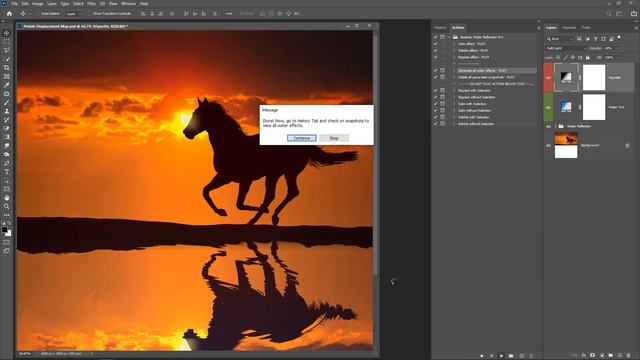Viewport: 640px width, 360px height.
Task: Select the Crop tool
Action: coord(7,68)
